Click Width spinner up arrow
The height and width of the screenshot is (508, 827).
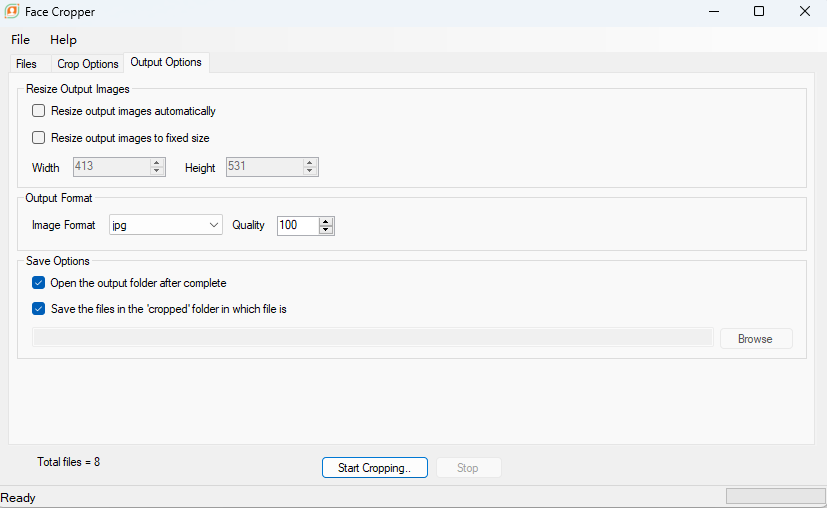156,163
